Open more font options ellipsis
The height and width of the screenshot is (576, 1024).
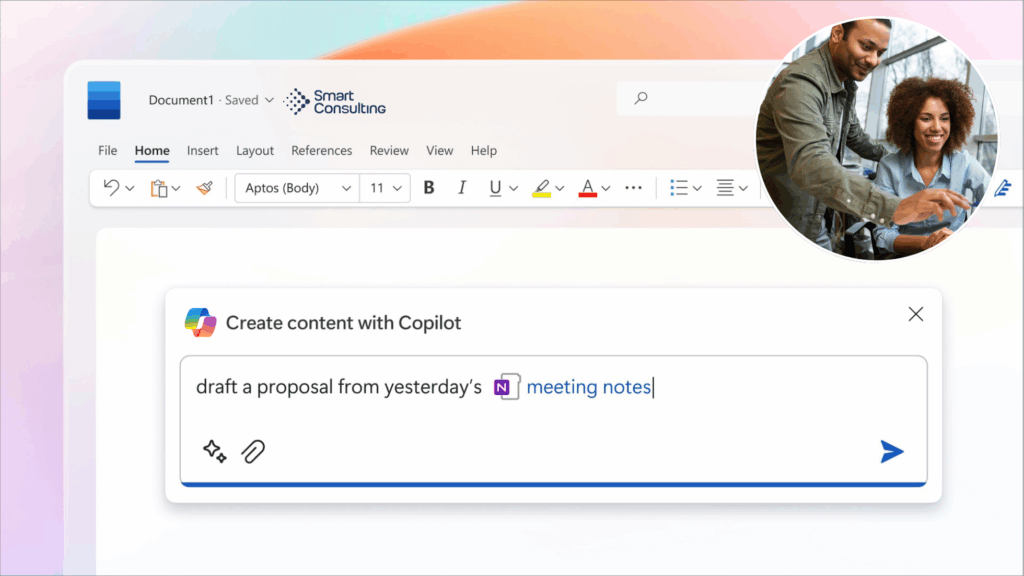point(633,188)
